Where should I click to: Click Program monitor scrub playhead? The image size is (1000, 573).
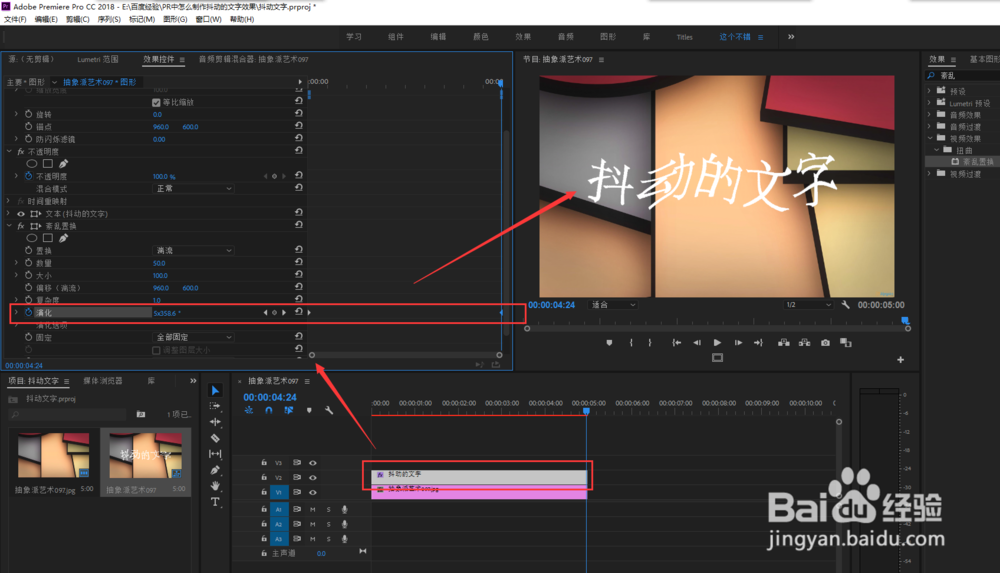click(x=905, y=320)
